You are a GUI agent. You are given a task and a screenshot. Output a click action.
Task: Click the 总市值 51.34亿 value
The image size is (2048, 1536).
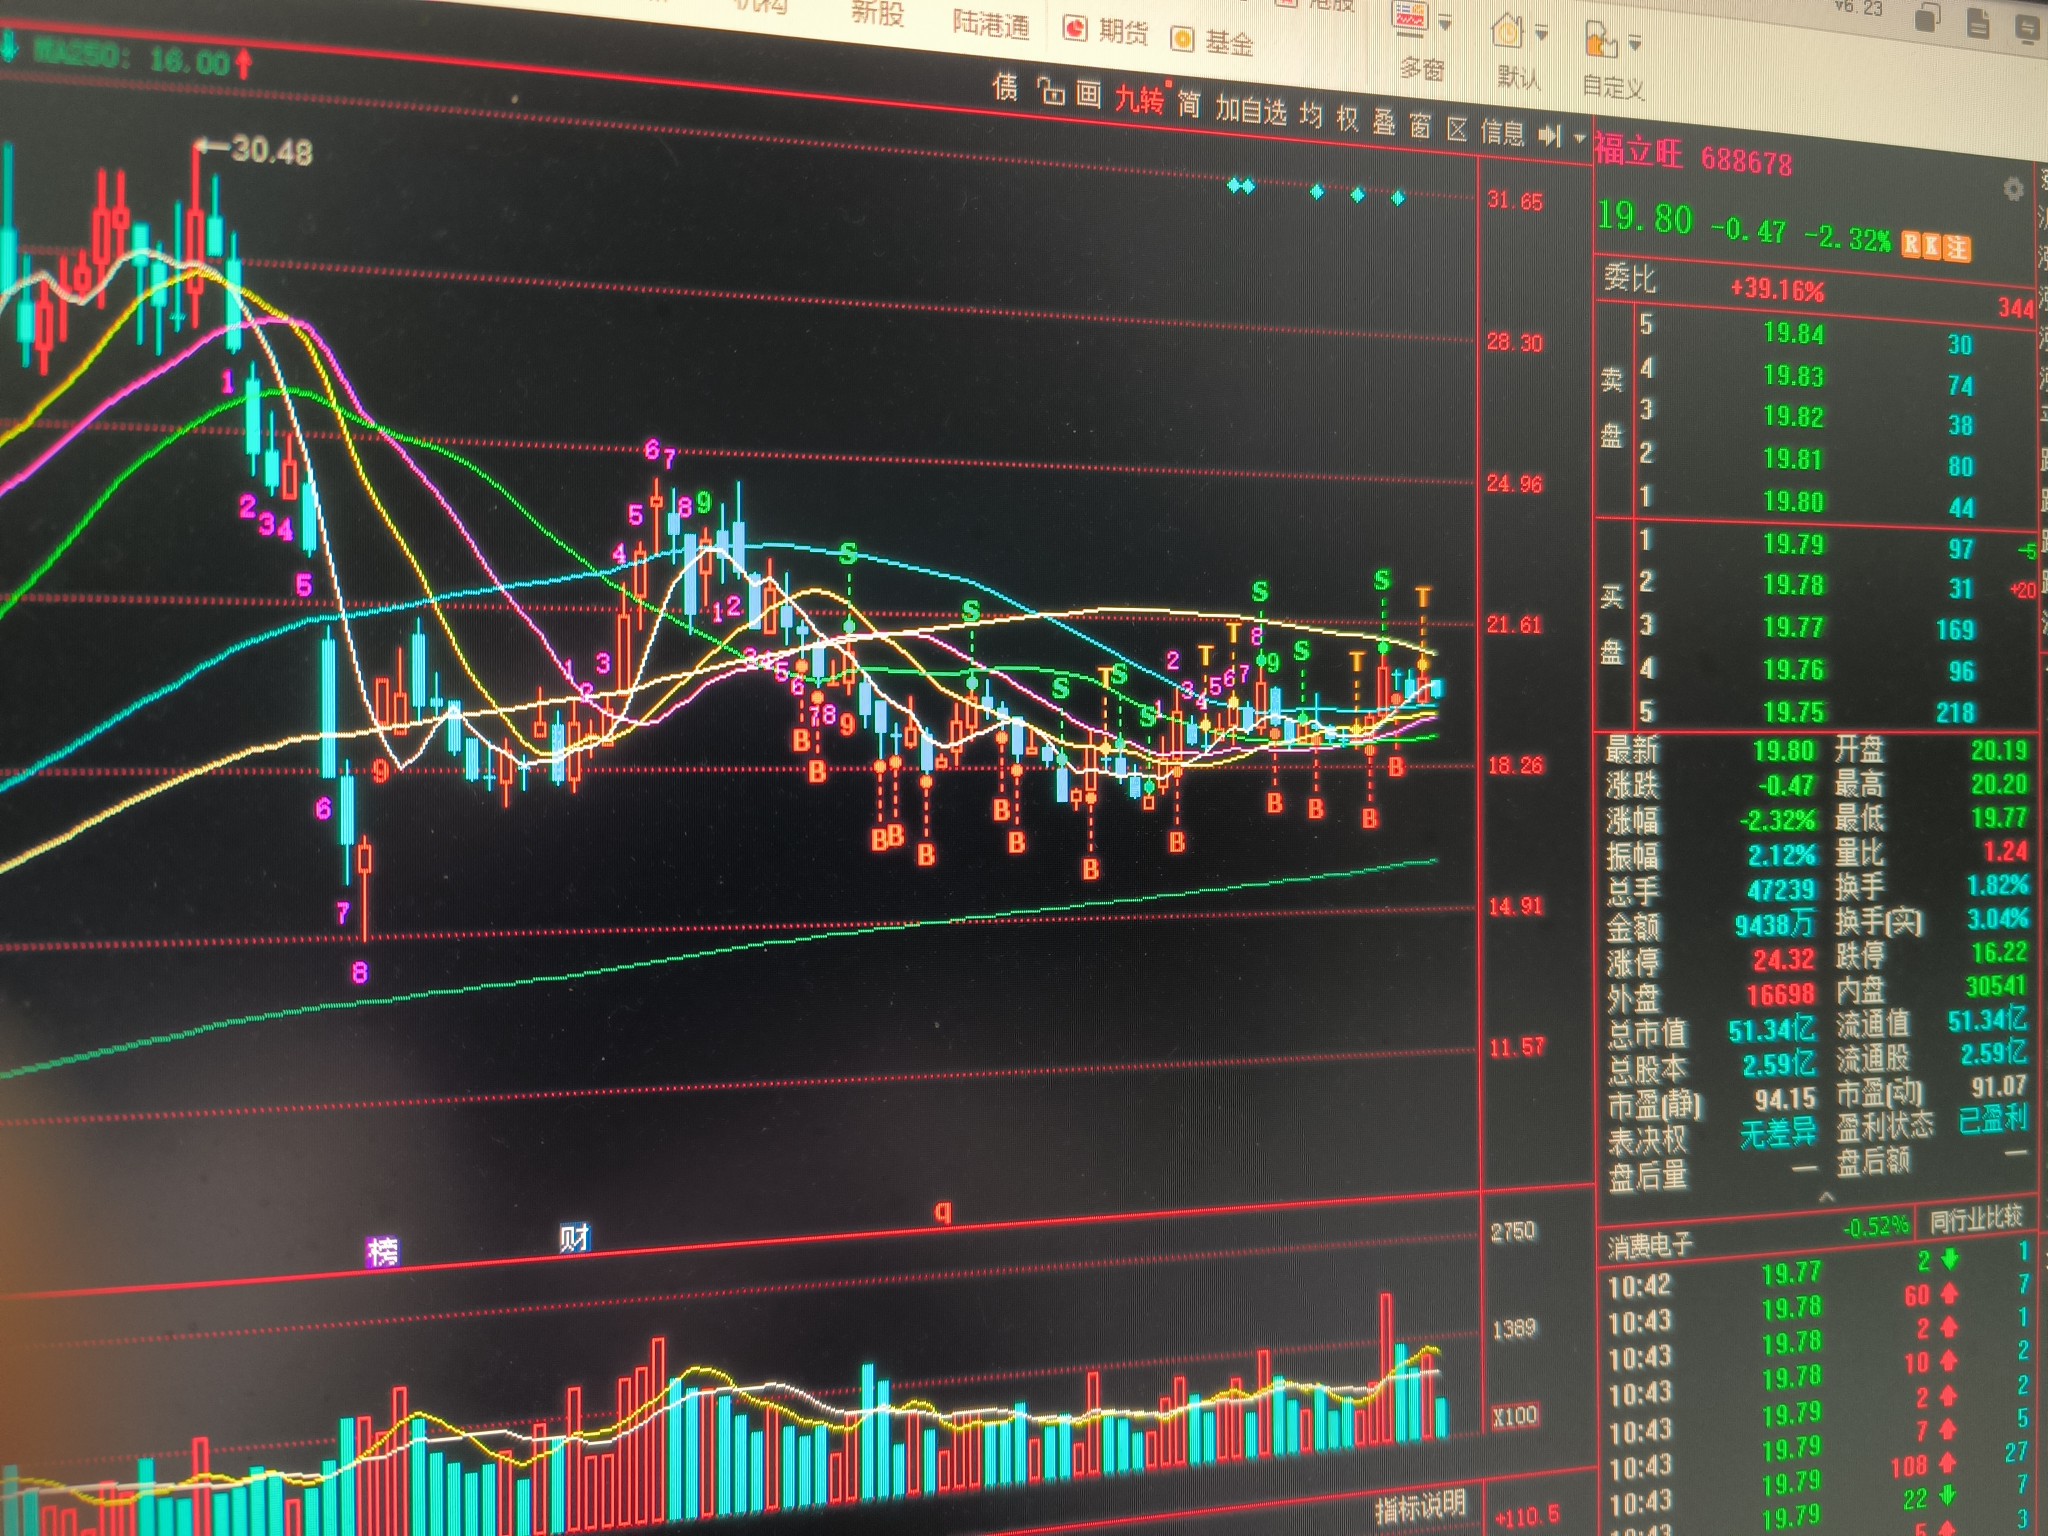[x=1771, y=1030]
